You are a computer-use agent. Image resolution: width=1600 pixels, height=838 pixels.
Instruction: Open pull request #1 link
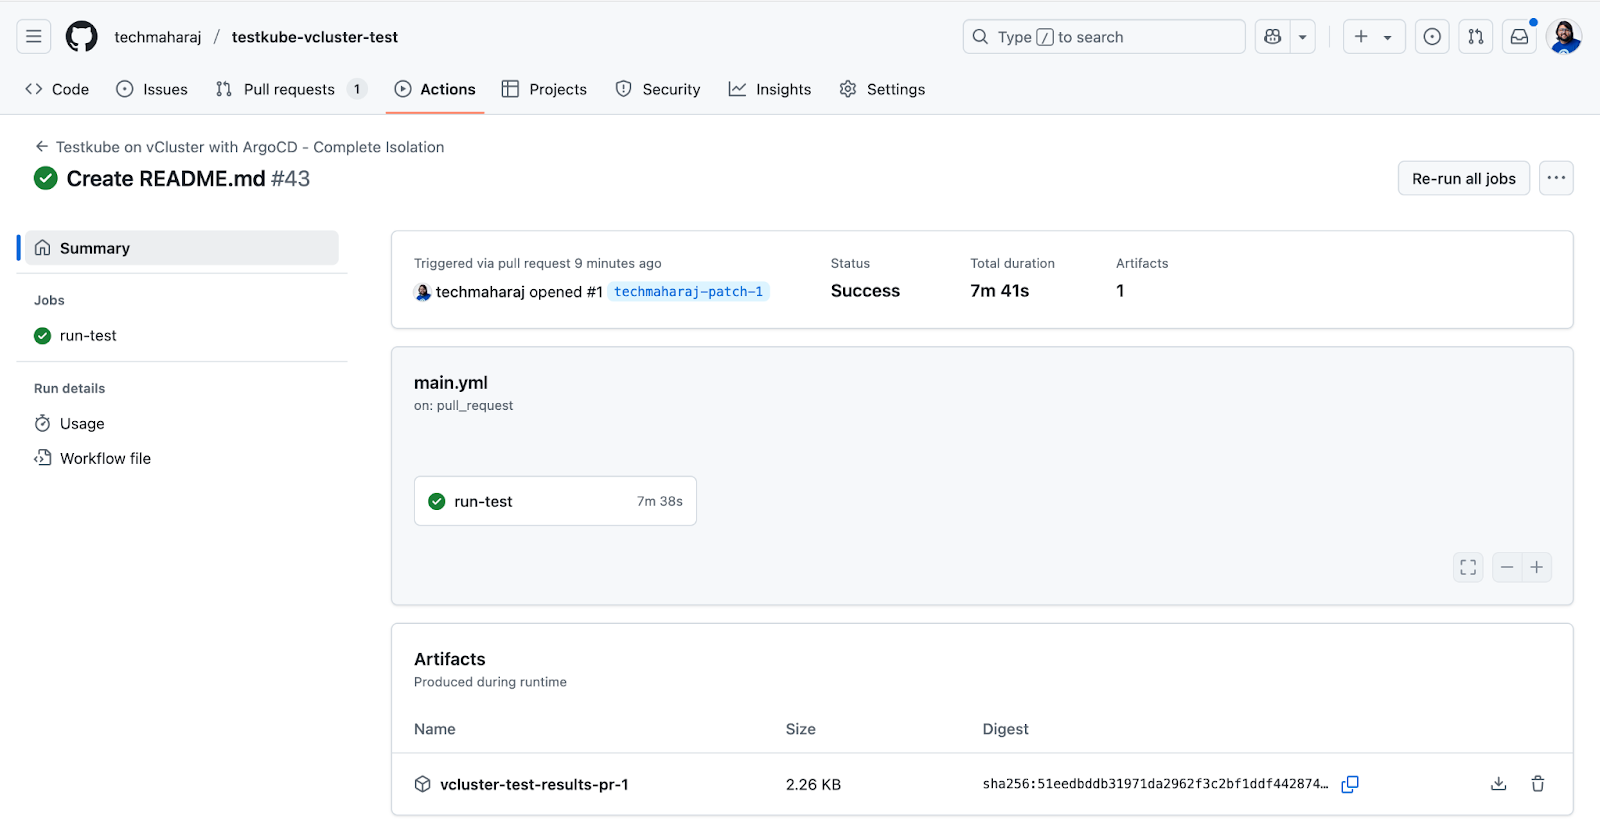(x=594, y=292)
